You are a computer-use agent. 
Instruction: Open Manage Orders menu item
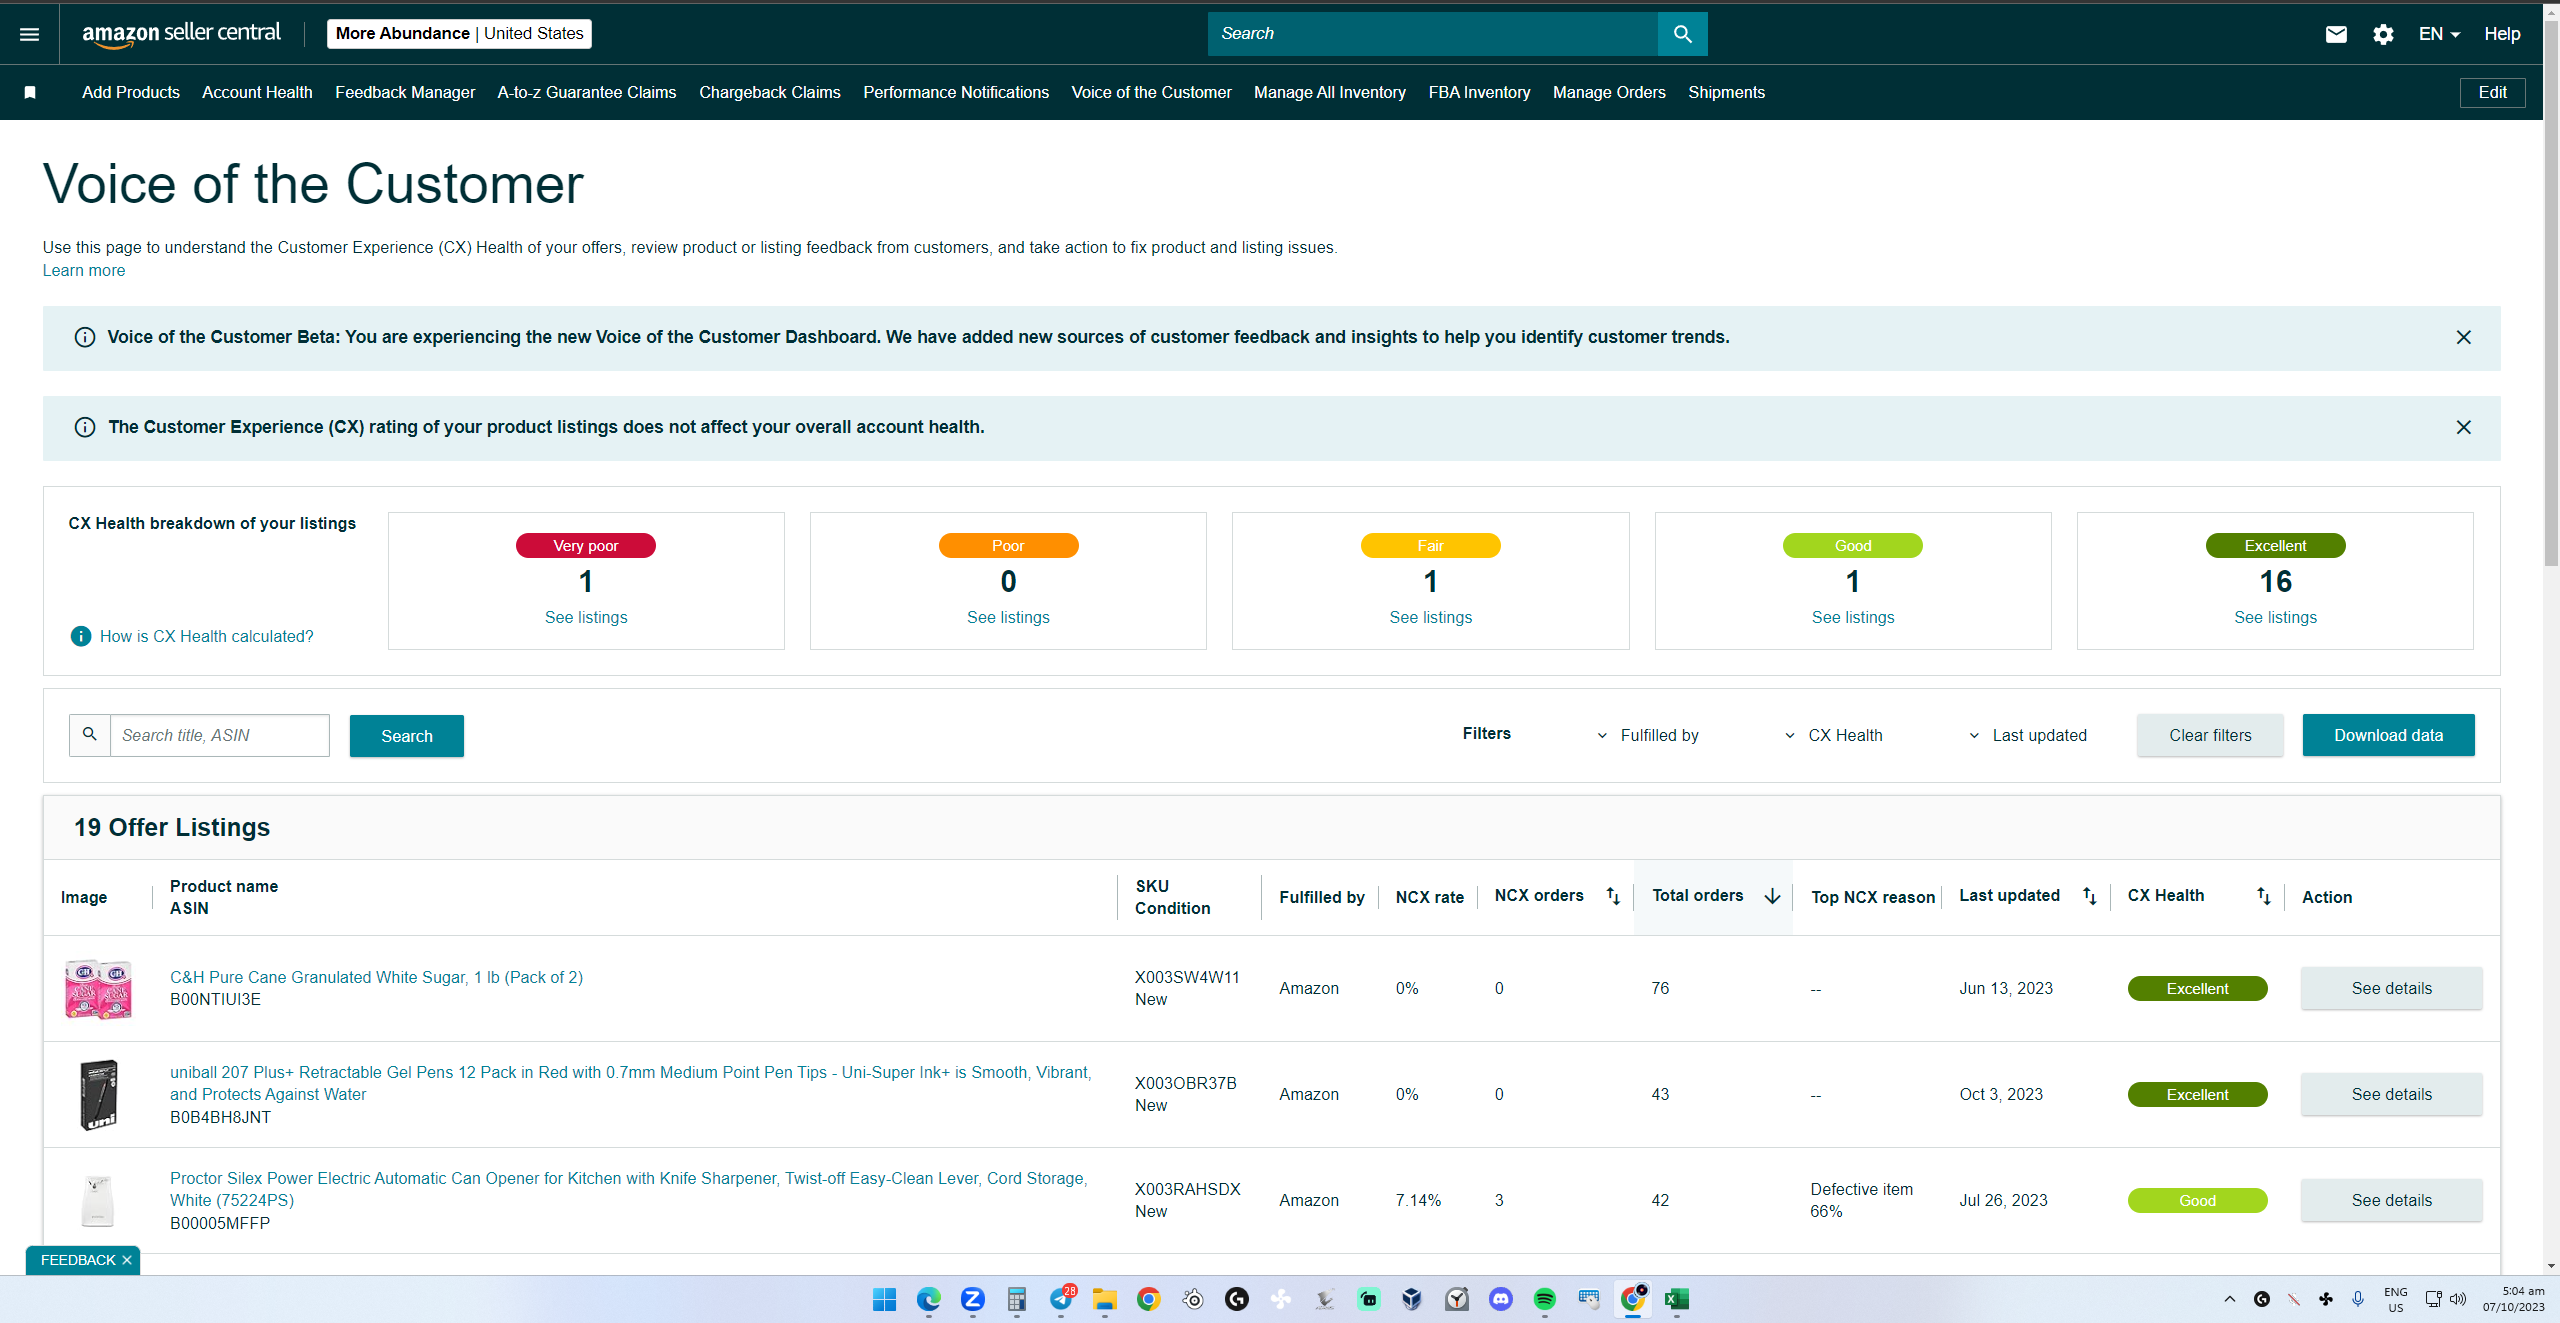pos(1609,92)
